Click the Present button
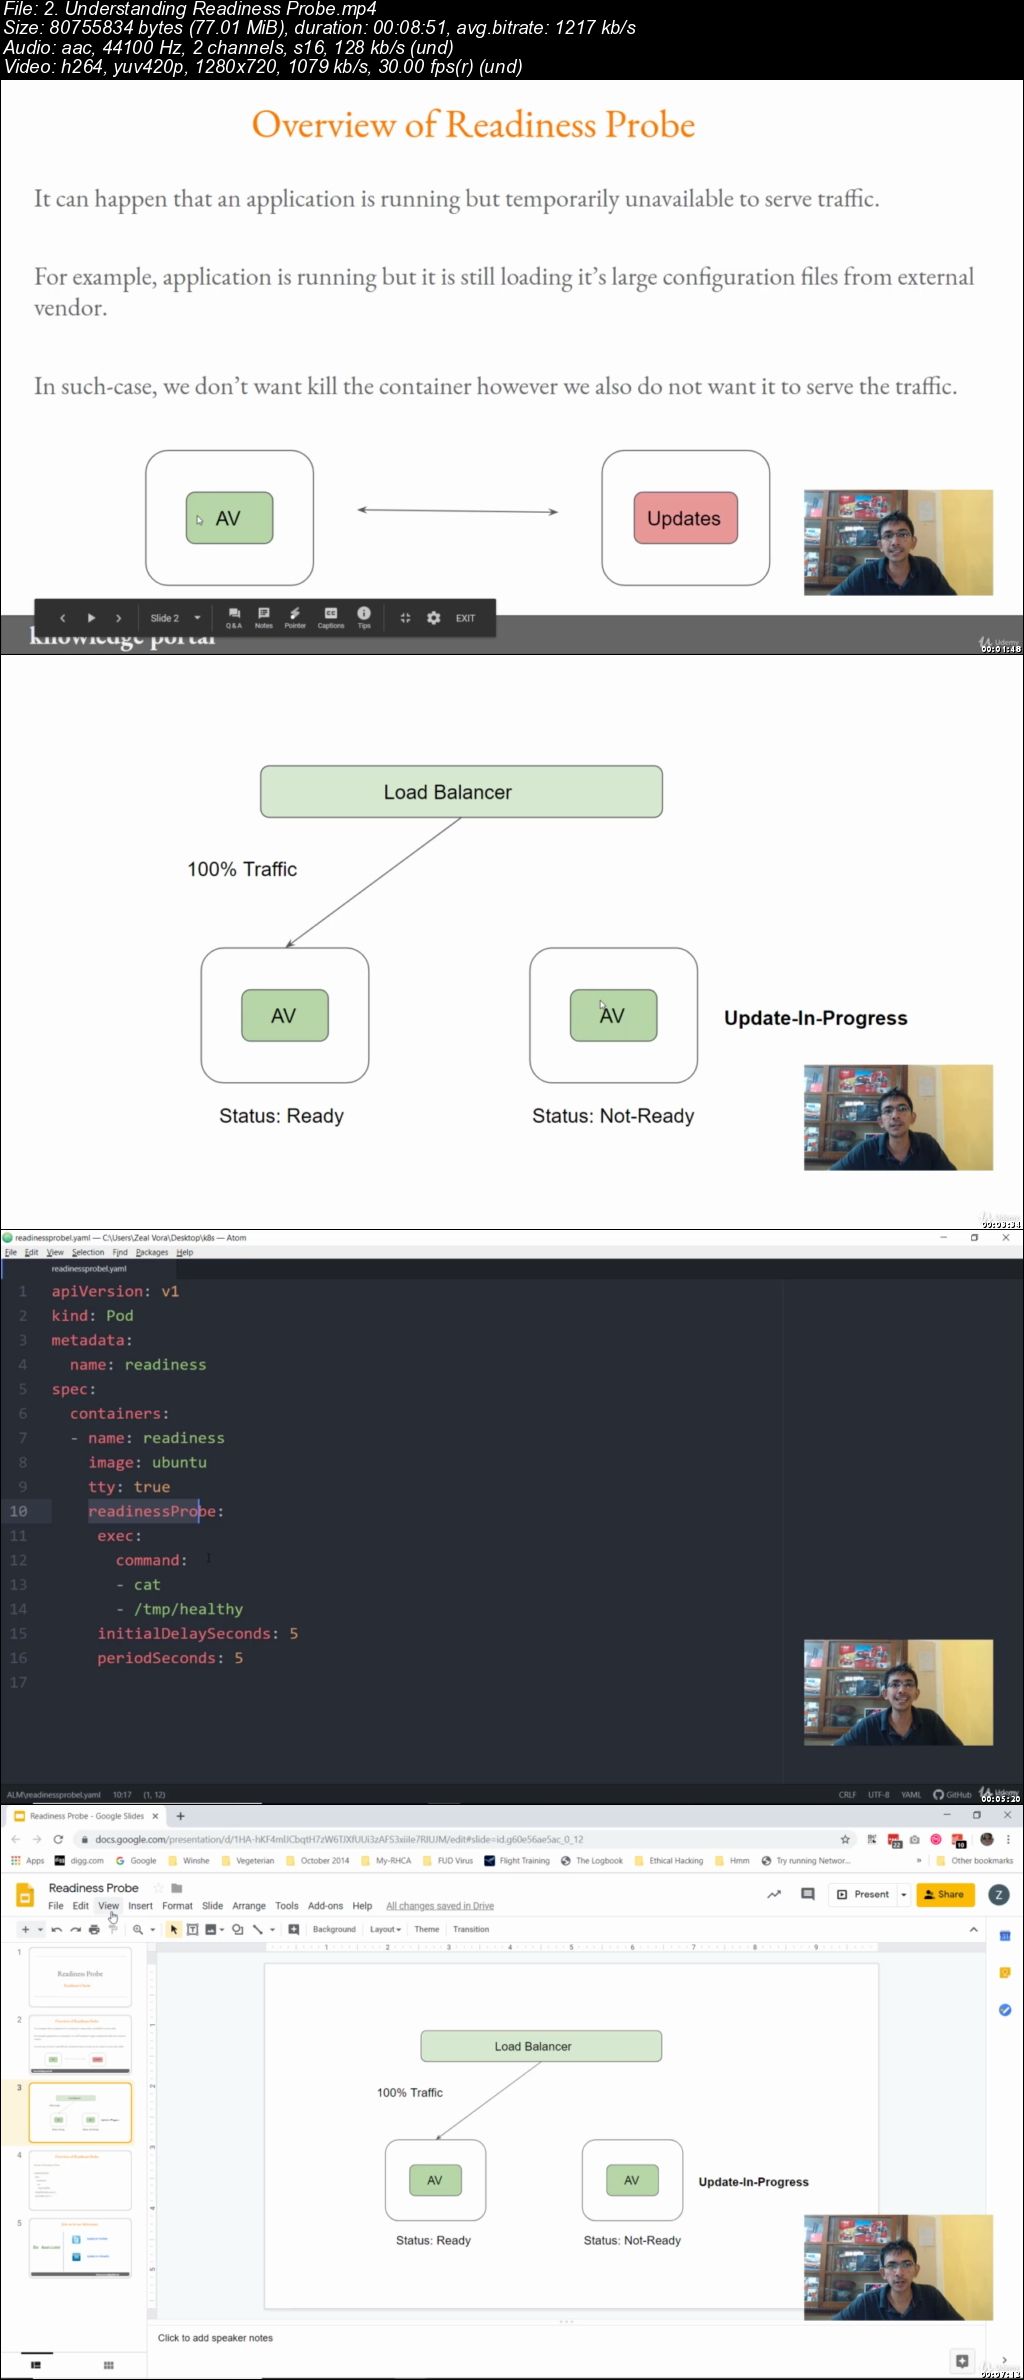This screenshot has width=1024, height=2380. (863, 1894)
